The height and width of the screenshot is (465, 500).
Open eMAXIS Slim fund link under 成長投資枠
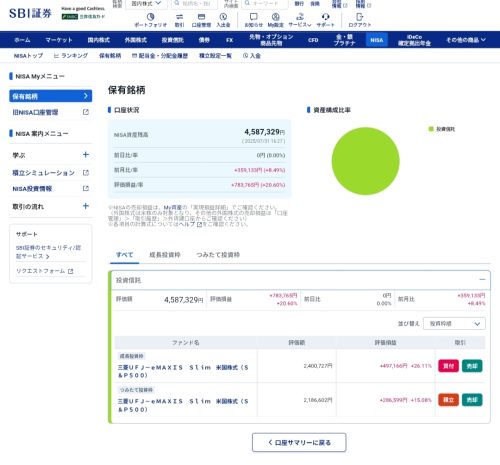[x=183, y=371]
